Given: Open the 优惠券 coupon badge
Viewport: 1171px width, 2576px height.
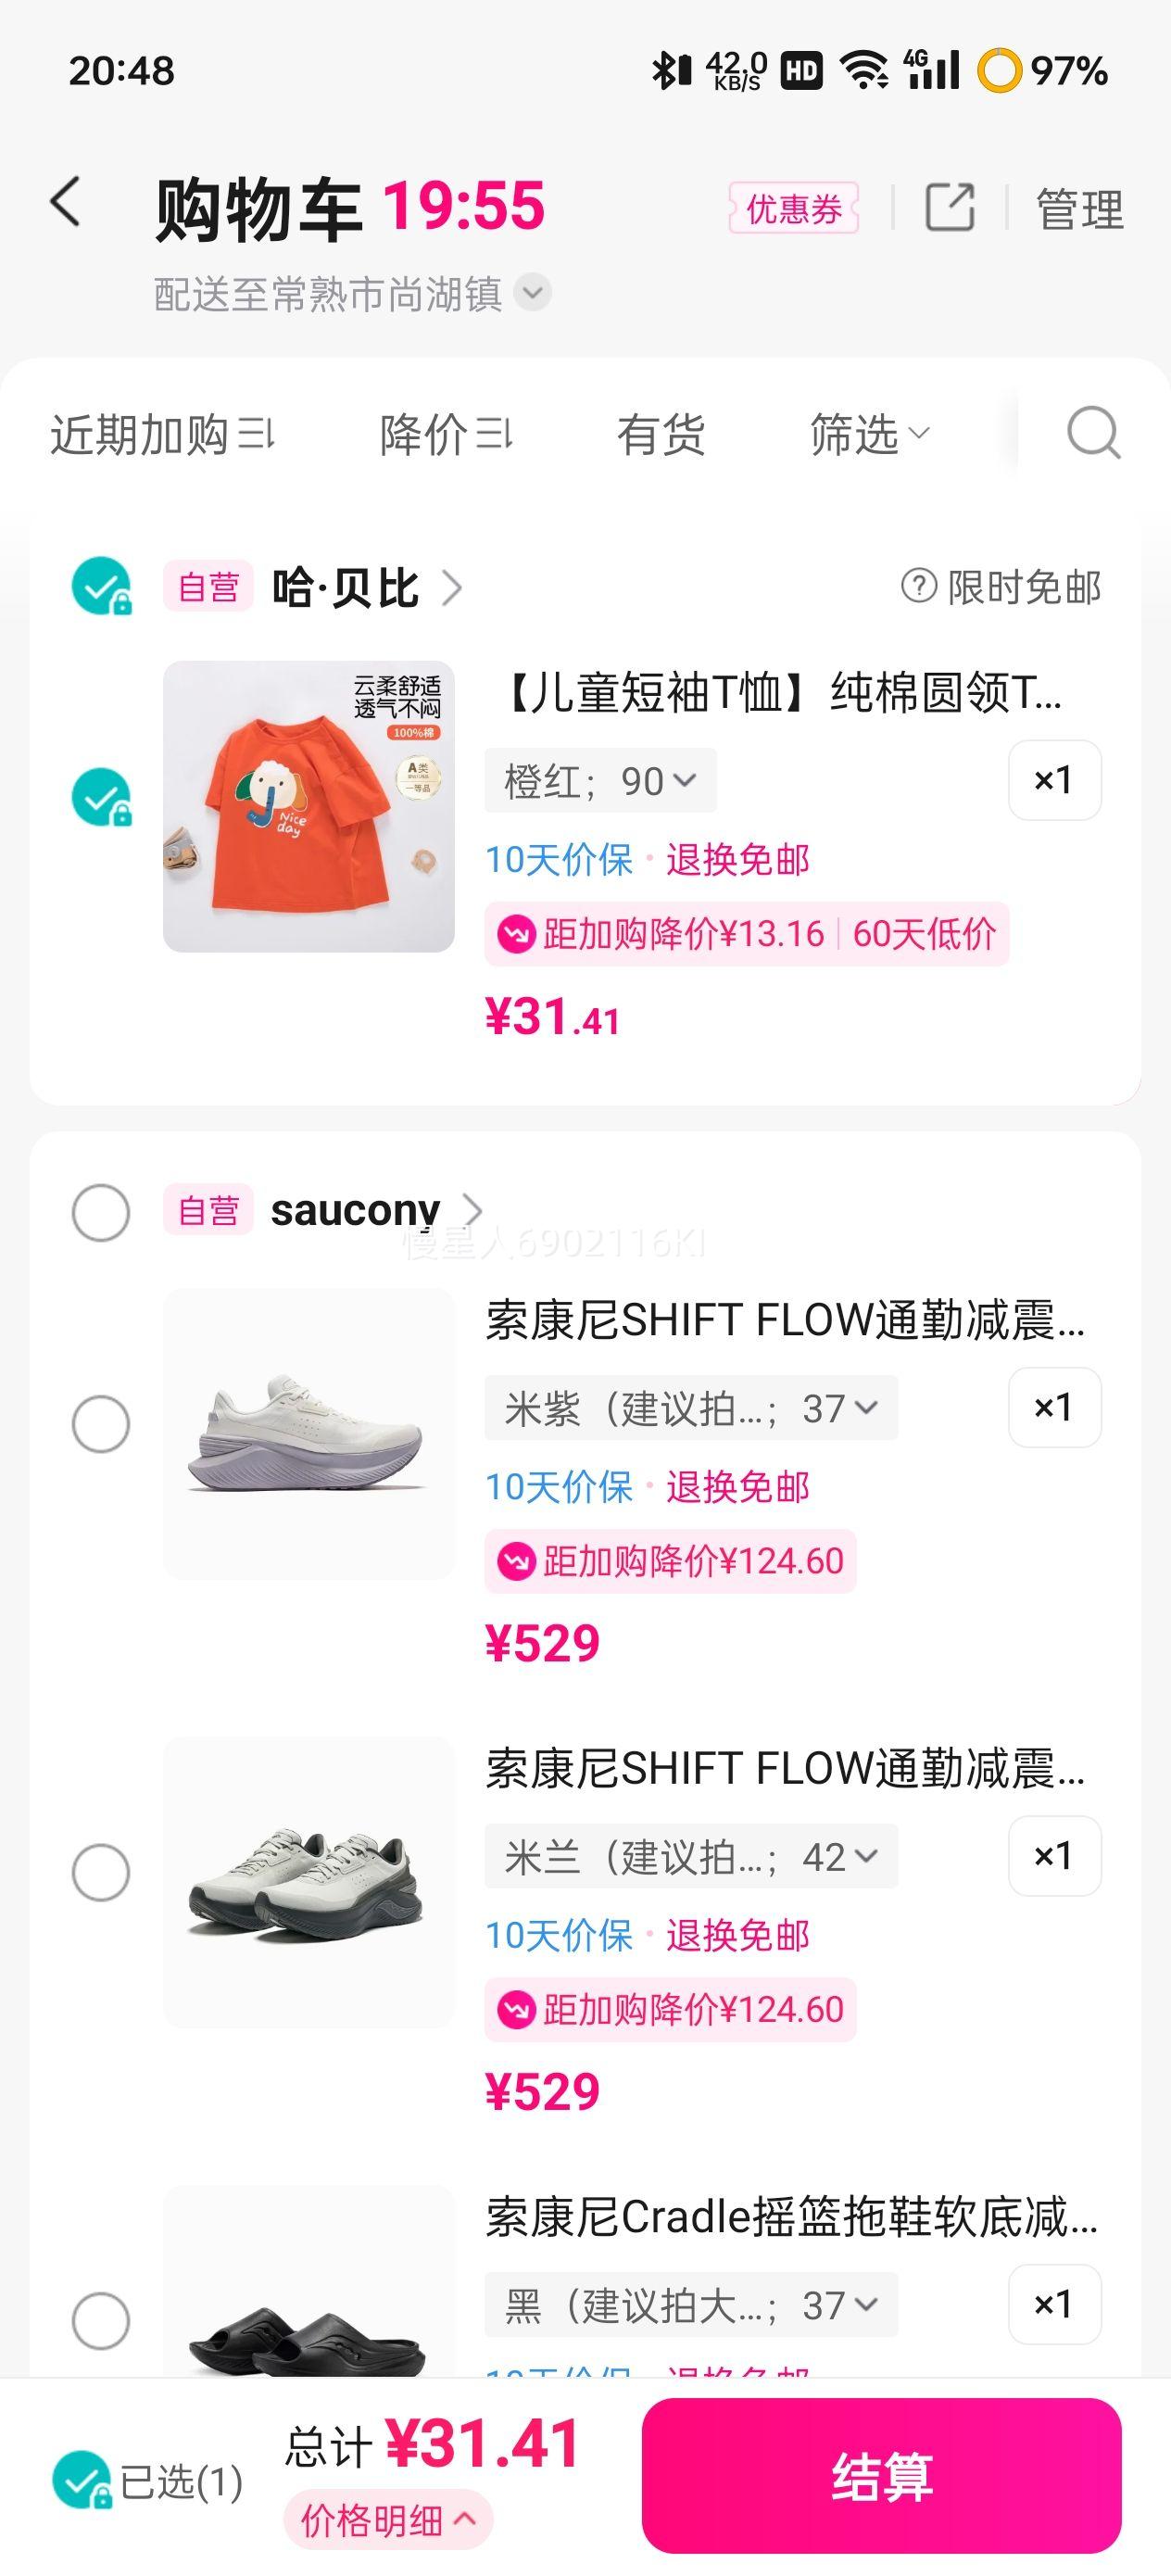Looking at the screenshot, I should pyautogui.click(x=793, y=209).
